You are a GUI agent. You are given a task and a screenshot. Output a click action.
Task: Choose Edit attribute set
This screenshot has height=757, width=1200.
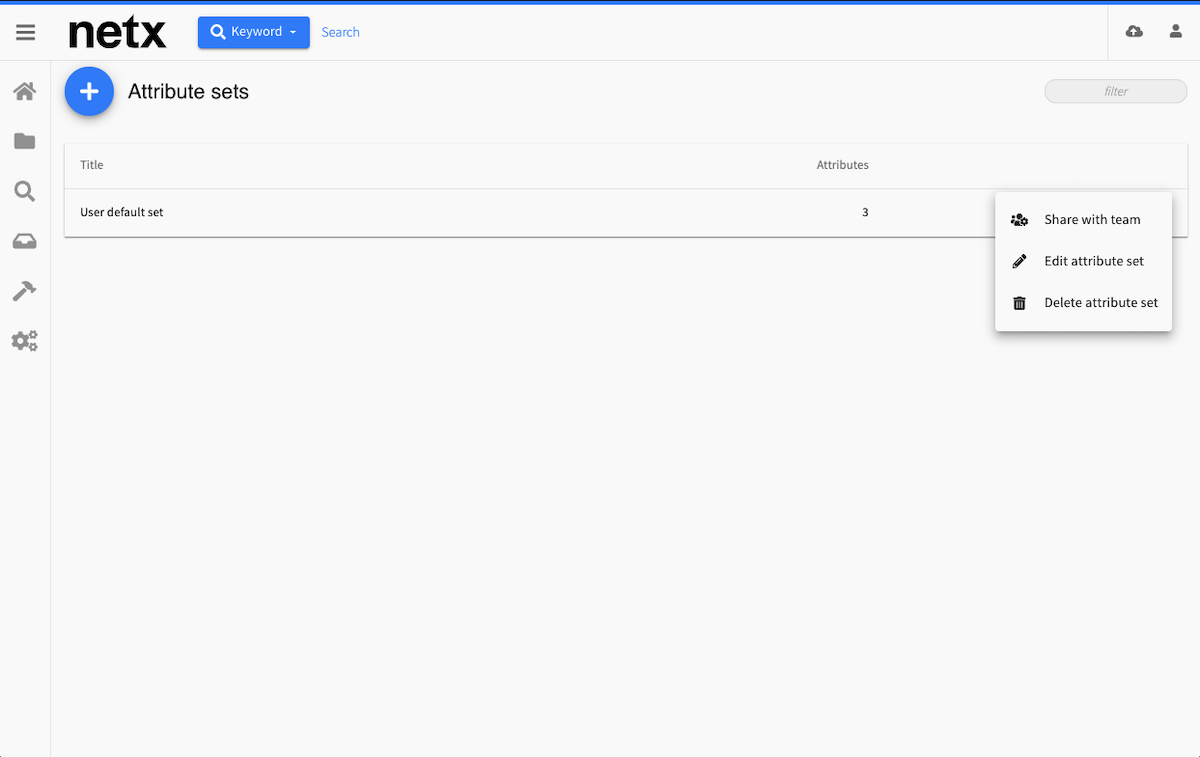[x=1084, y=261]
